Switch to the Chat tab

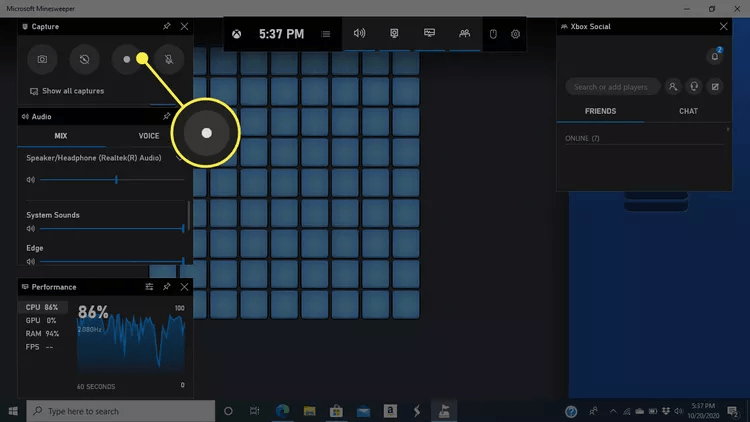pos(688,111)
